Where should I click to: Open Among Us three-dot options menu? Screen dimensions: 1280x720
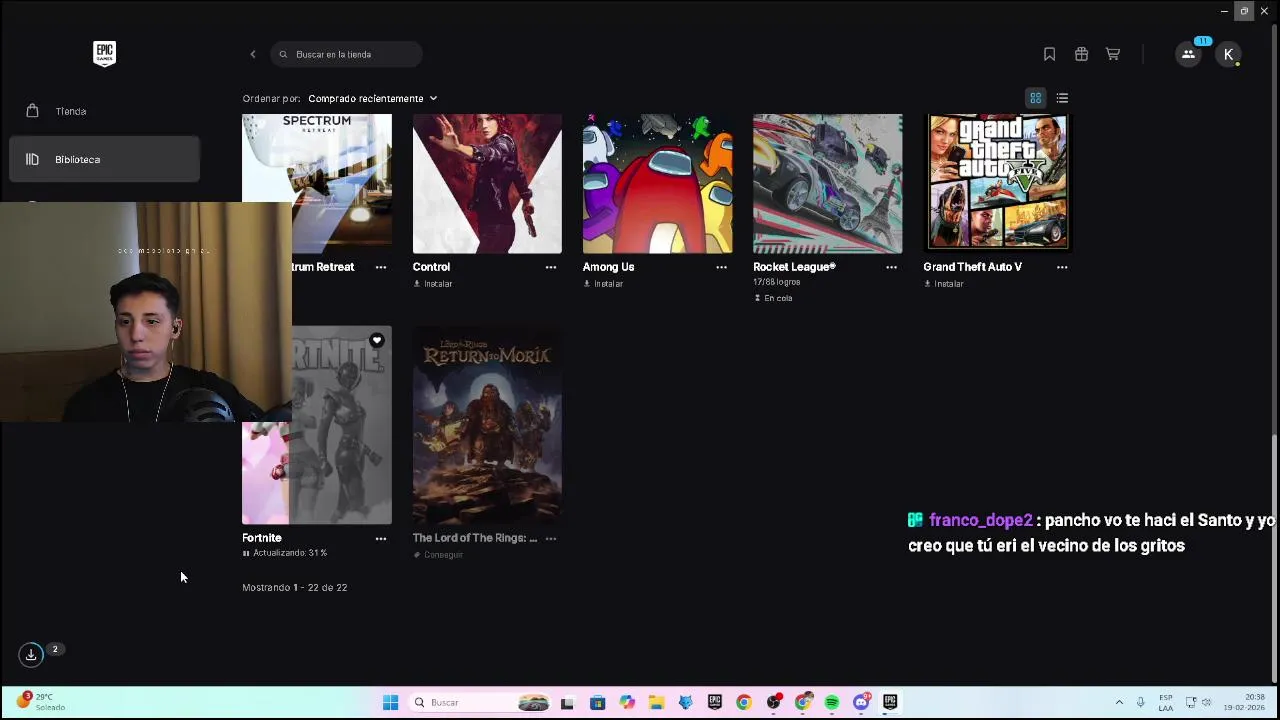(x=721, y=267)
